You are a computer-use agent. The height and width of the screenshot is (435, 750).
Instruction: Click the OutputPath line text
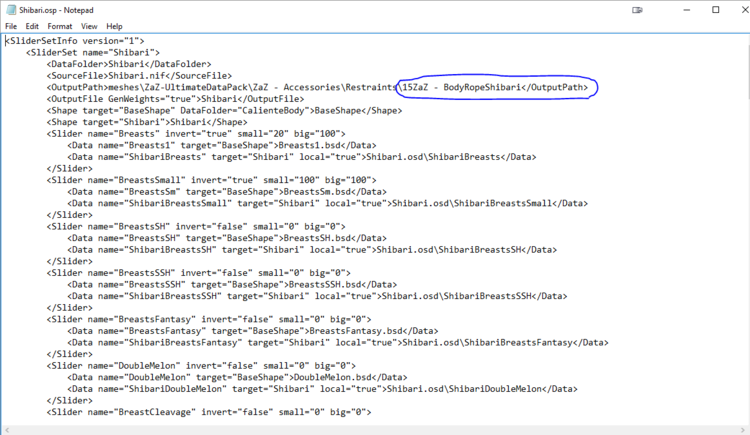coord(317,87)
